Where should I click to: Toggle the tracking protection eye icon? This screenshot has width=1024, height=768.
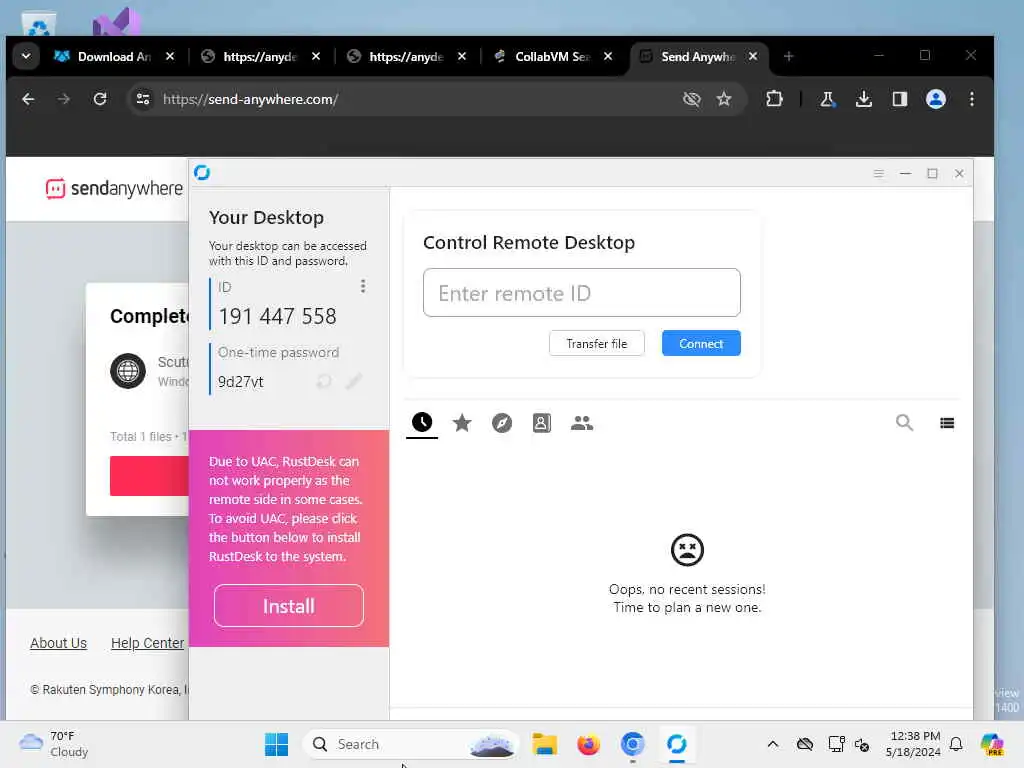(691, 99)
